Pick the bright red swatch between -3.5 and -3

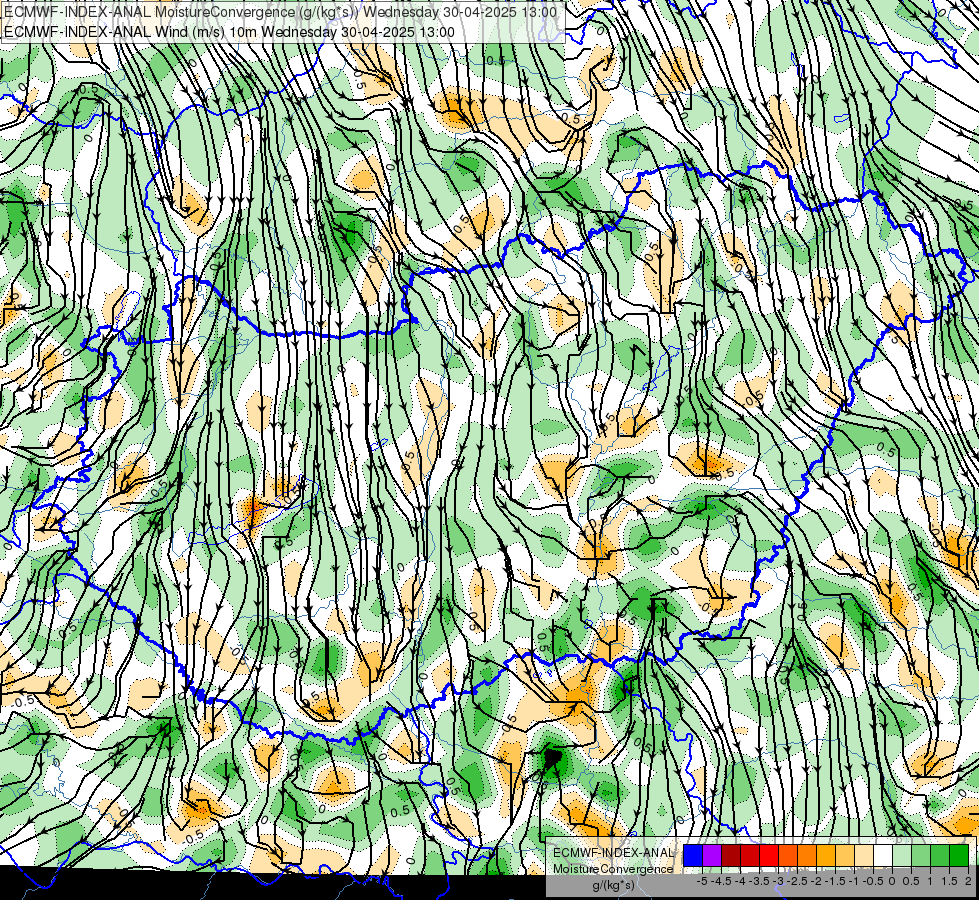click(x=769, y=855)
